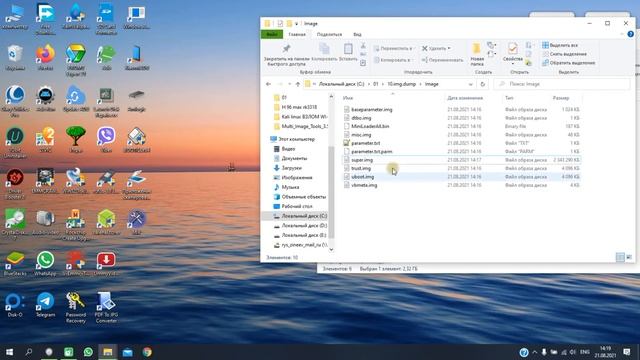Image resolution: width=640 pixels, height=360 pixels.
Task: Click the taskbar search magnifier
Action: [29, 352]
